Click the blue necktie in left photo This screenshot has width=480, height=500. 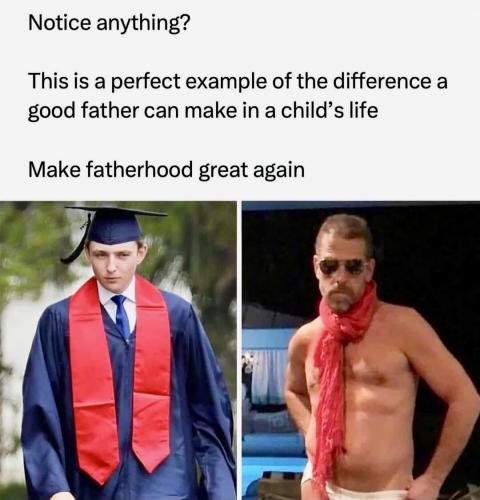pyautogui.click(x=122, y=315)
